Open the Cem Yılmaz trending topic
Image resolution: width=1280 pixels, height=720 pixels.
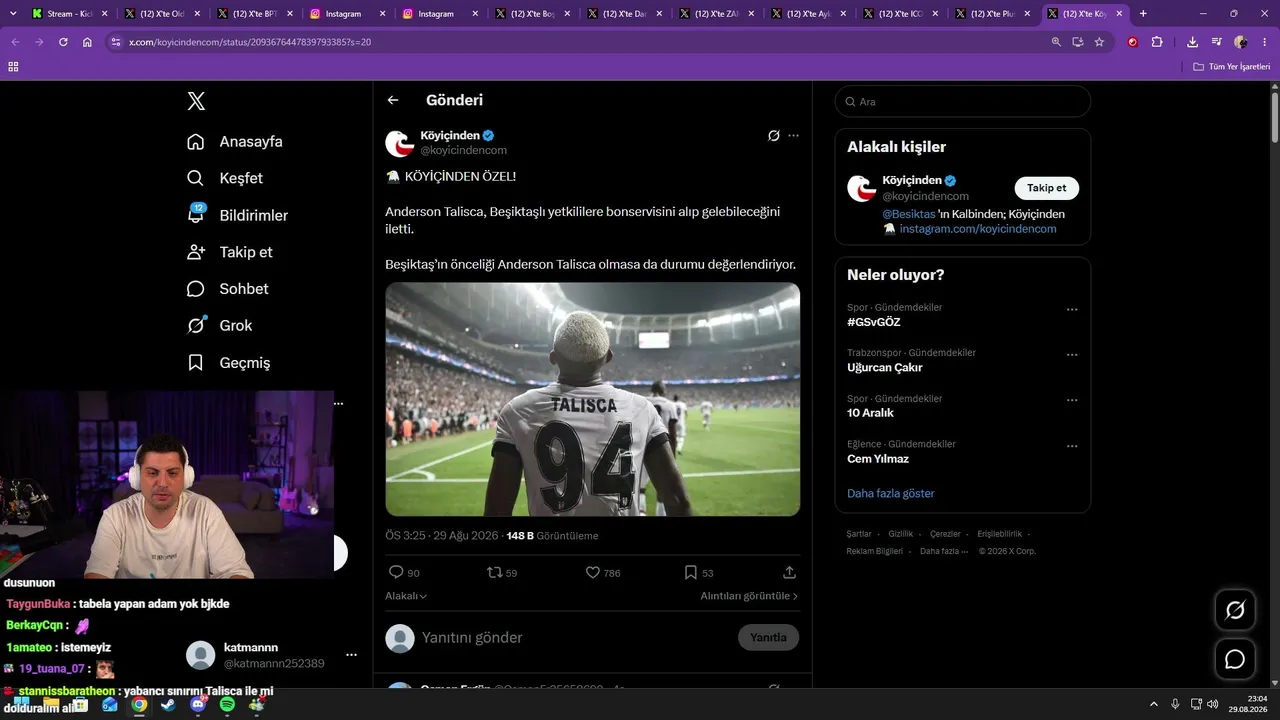(878, 459)
